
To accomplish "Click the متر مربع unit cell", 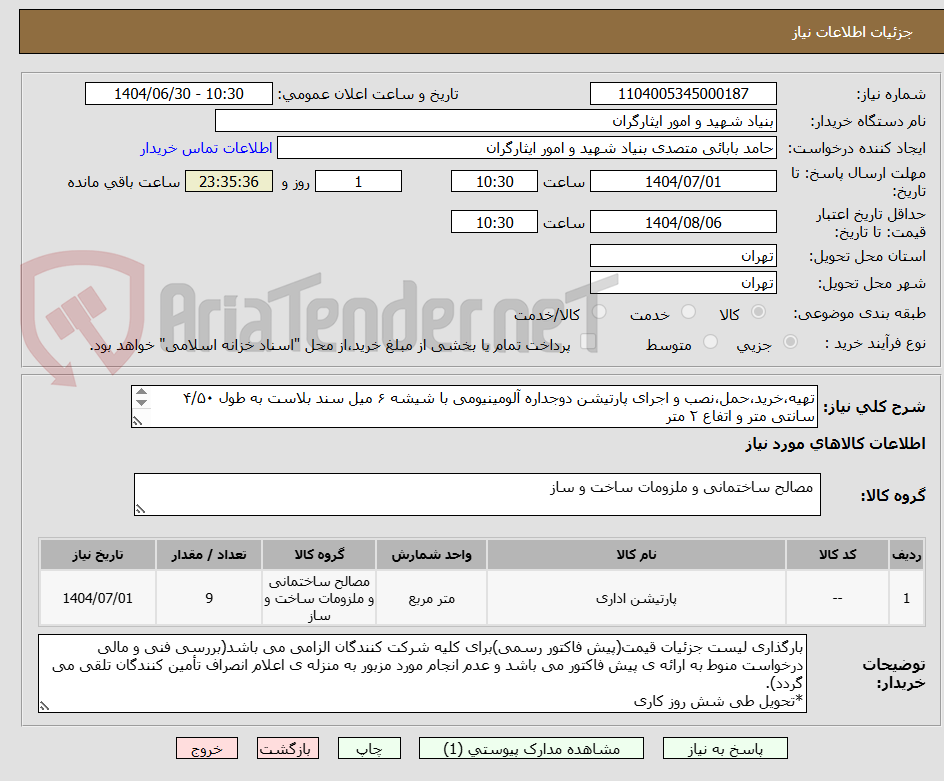I will pyautogui.click(x=432, y=598).
